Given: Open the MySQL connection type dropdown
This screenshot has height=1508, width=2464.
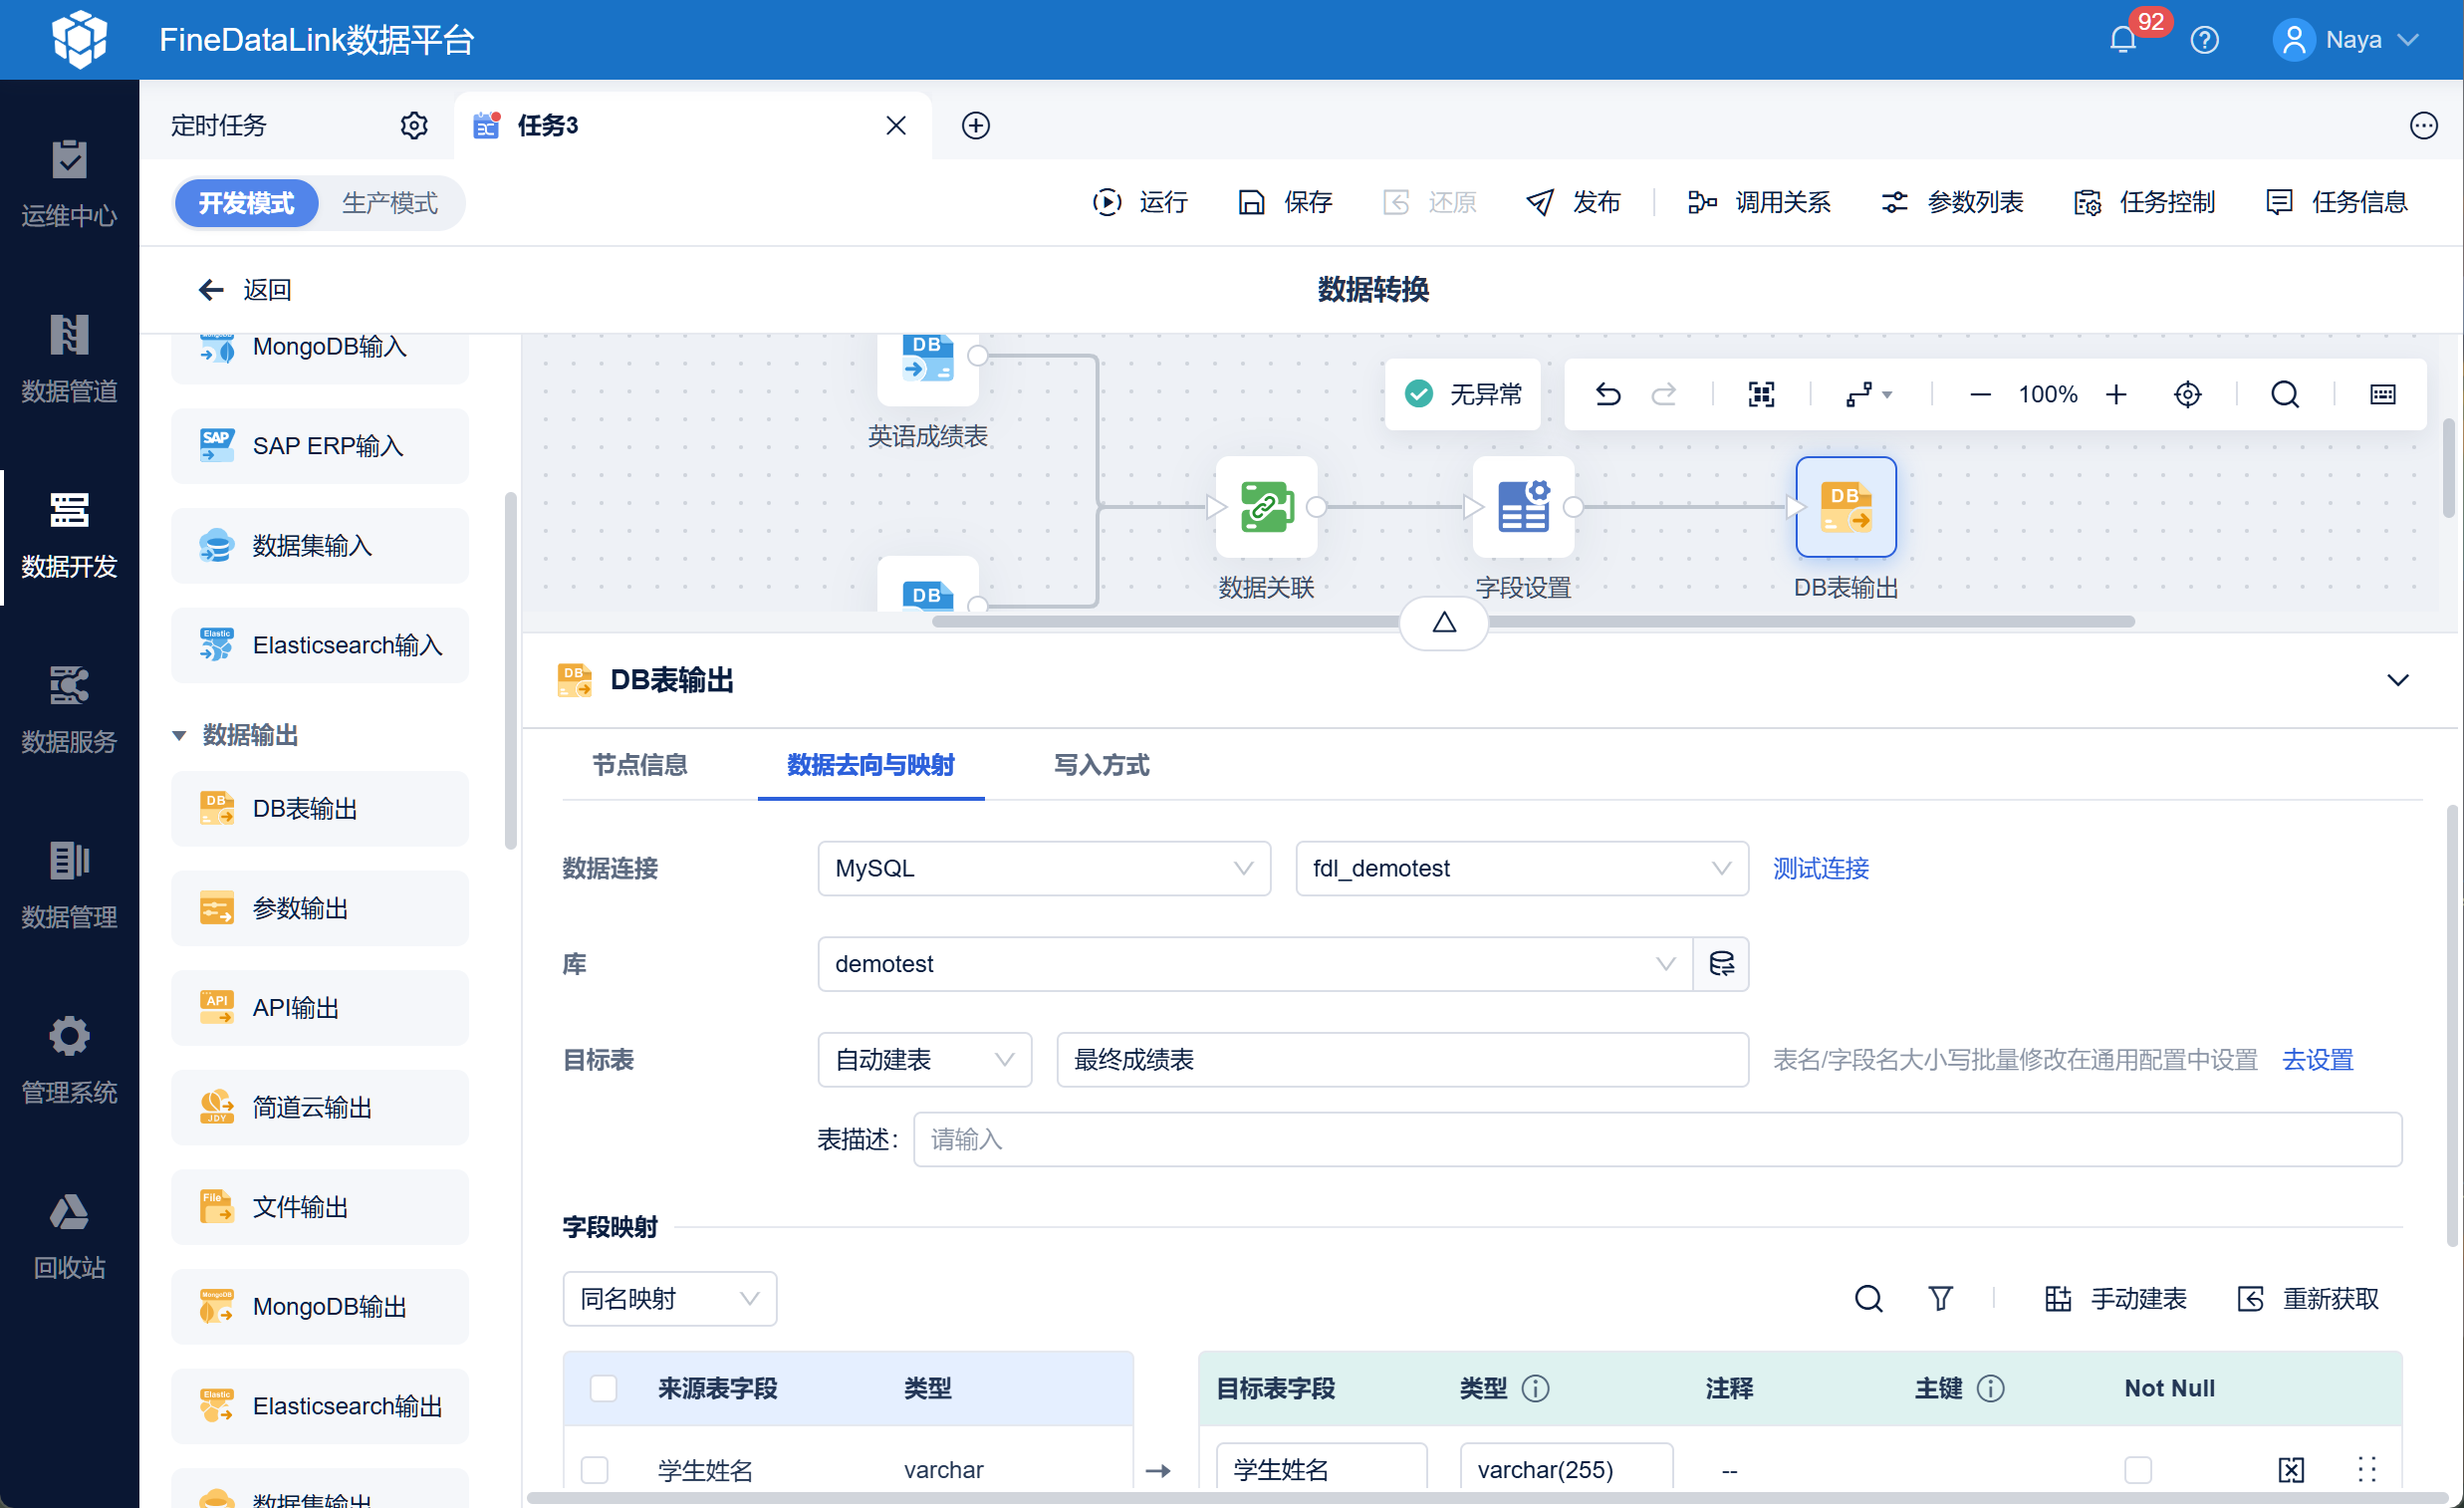Looking at the screenshot, I should (x=1043, y=868).
